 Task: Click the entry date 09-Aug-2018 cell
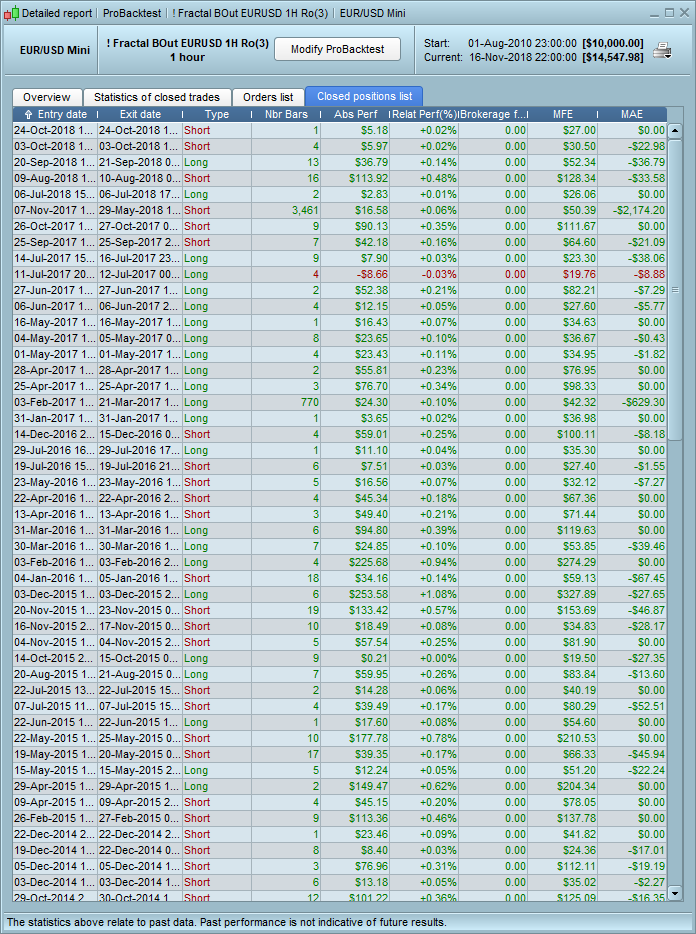click(x=54, y=179)
